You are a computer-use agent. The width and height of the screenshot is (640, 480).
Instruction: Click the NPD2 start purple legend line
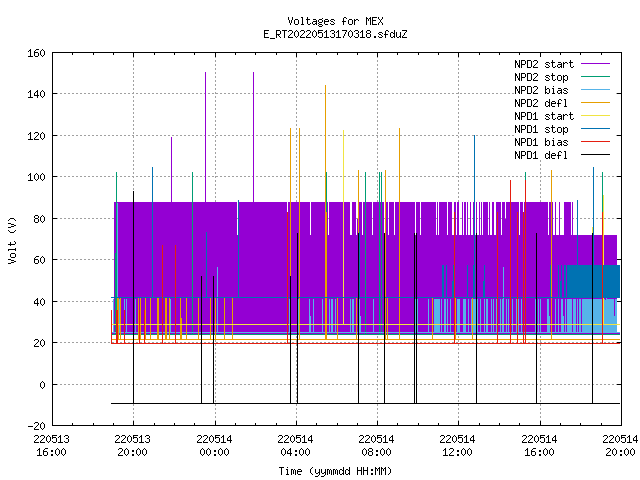pos(595,64)
